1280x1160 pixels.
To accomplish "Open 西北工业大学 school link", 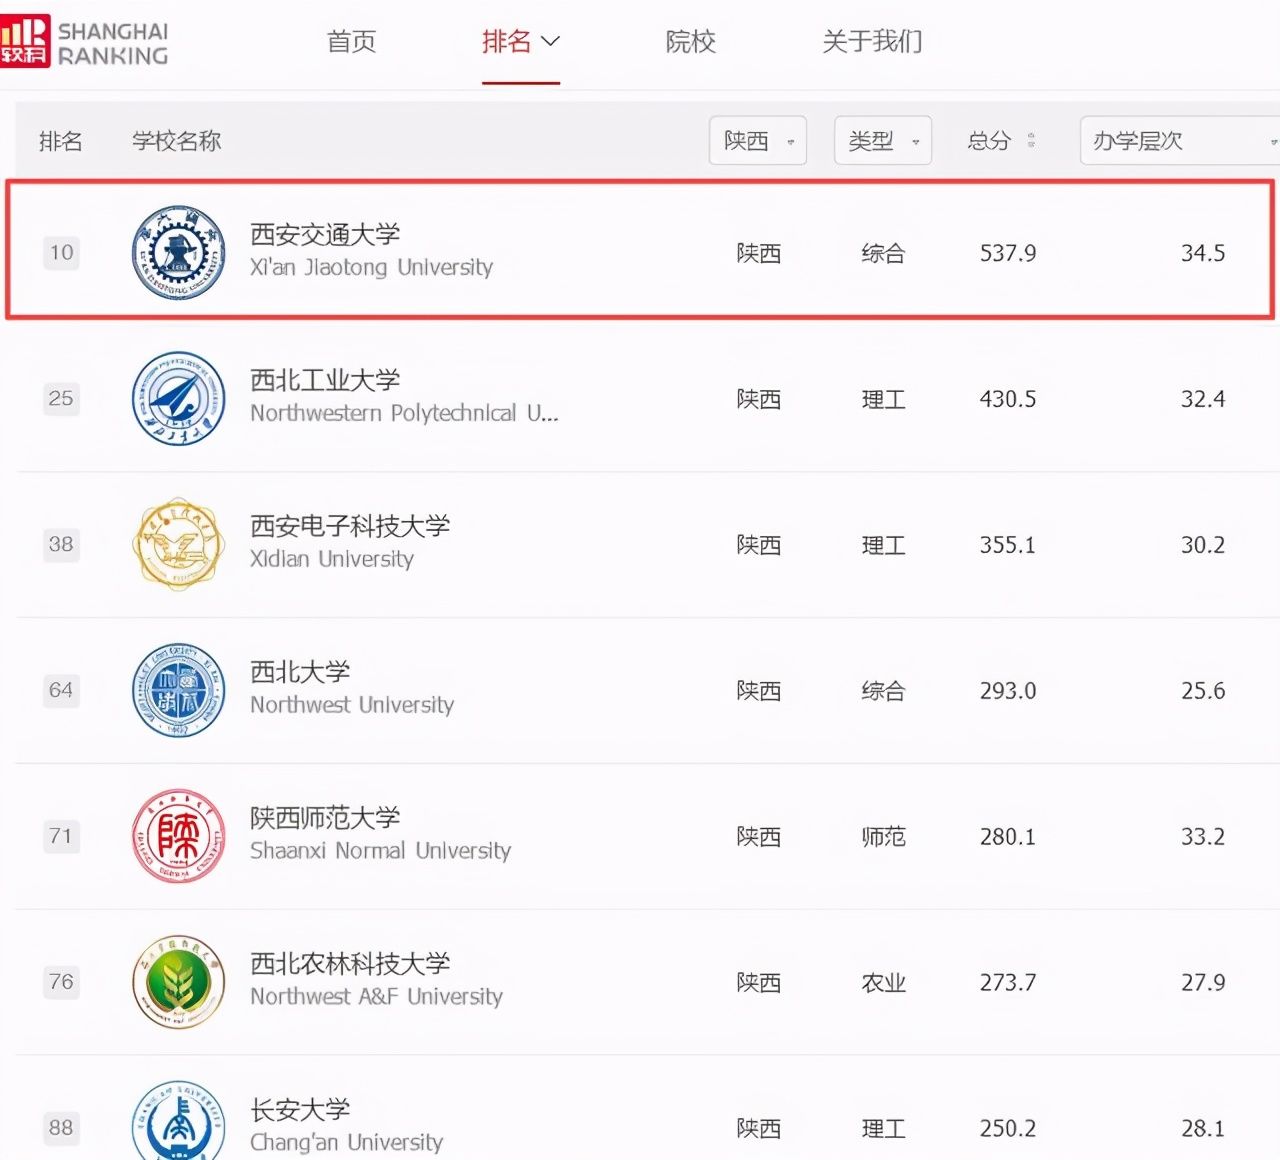I will (325, 380).
